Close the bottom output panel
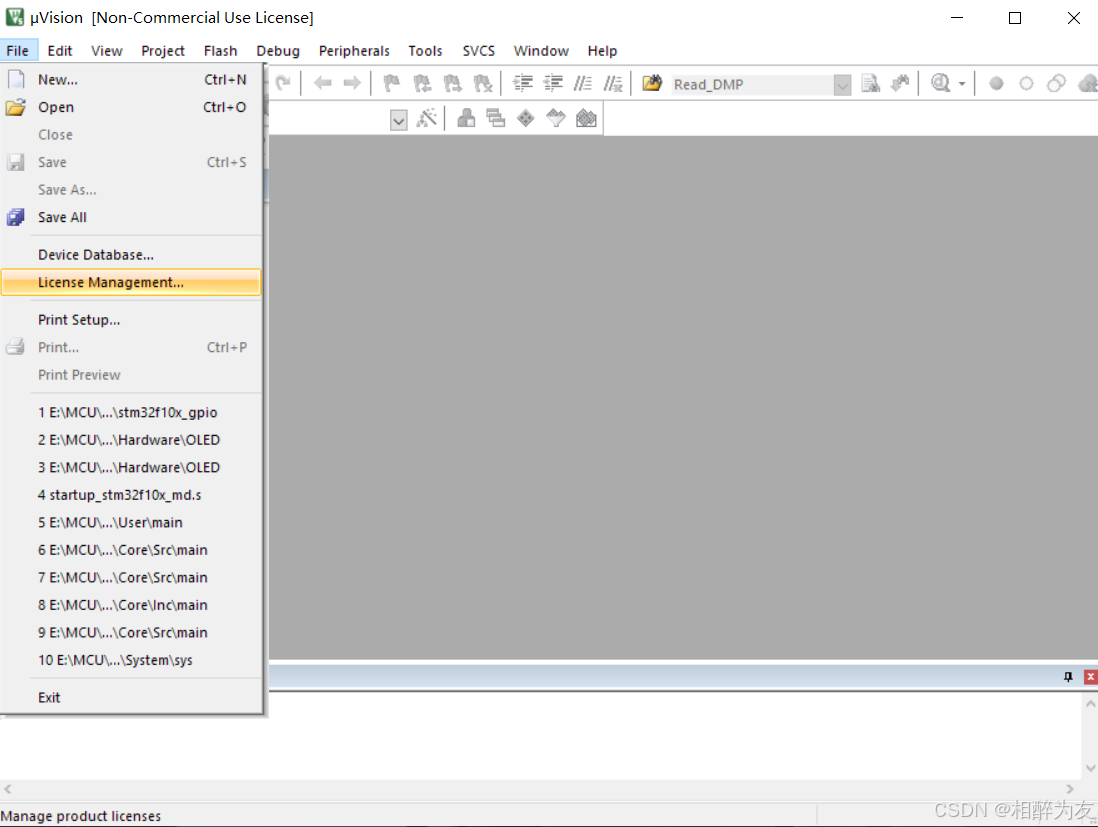 1090,677
